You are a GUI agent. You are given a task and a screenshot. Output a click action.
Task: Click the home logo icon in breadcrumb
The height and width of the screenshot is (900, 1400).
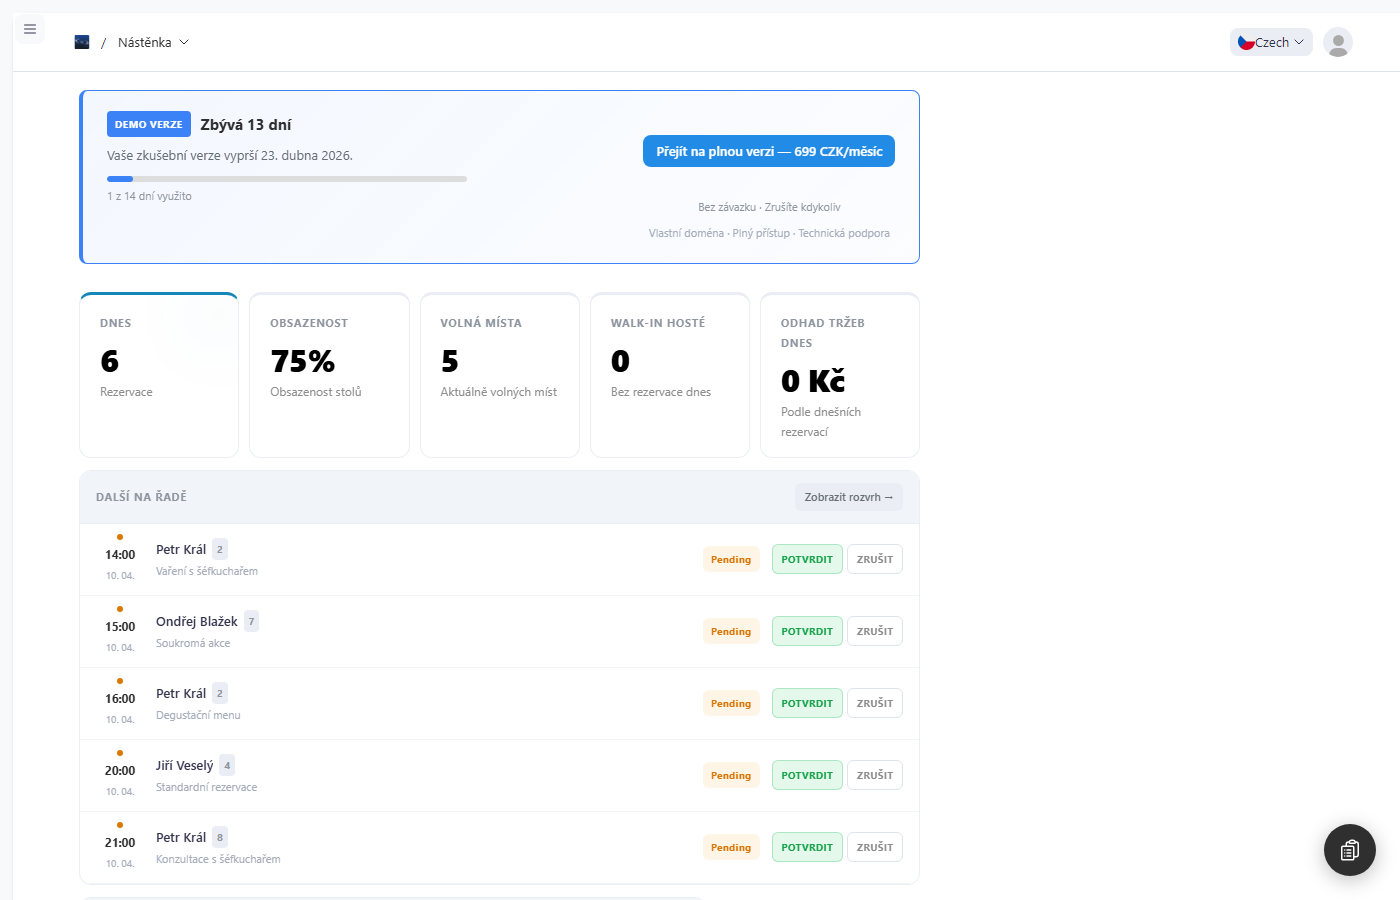[x=82, y=42]
